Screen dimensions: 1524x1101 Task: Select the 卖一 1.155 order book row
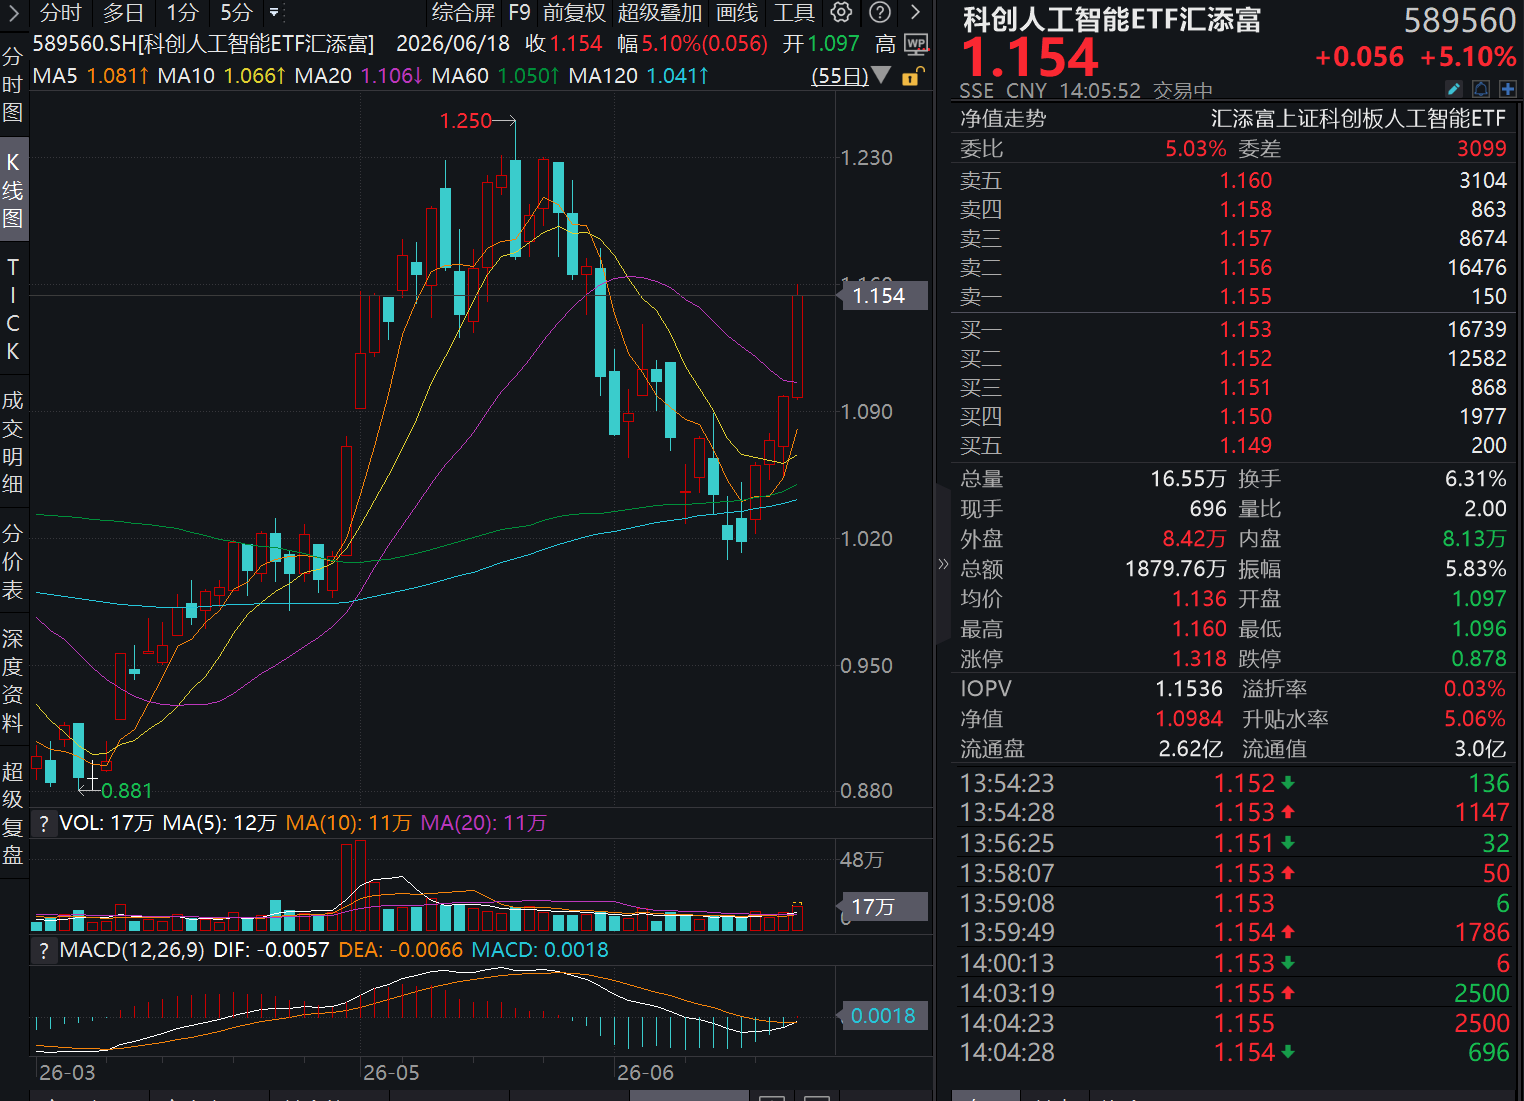click(x=1233, y=297)
